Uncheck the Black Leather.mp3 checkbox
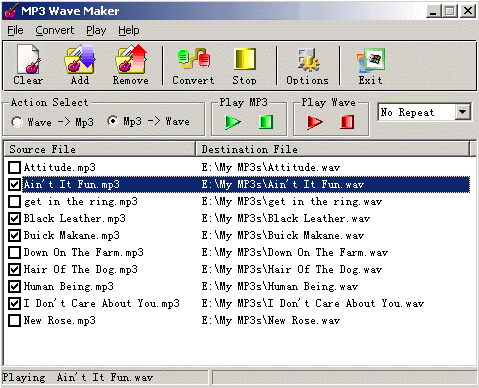Viewport: 479px width, 388px height. pyautogui.click(x=14, y=218)
